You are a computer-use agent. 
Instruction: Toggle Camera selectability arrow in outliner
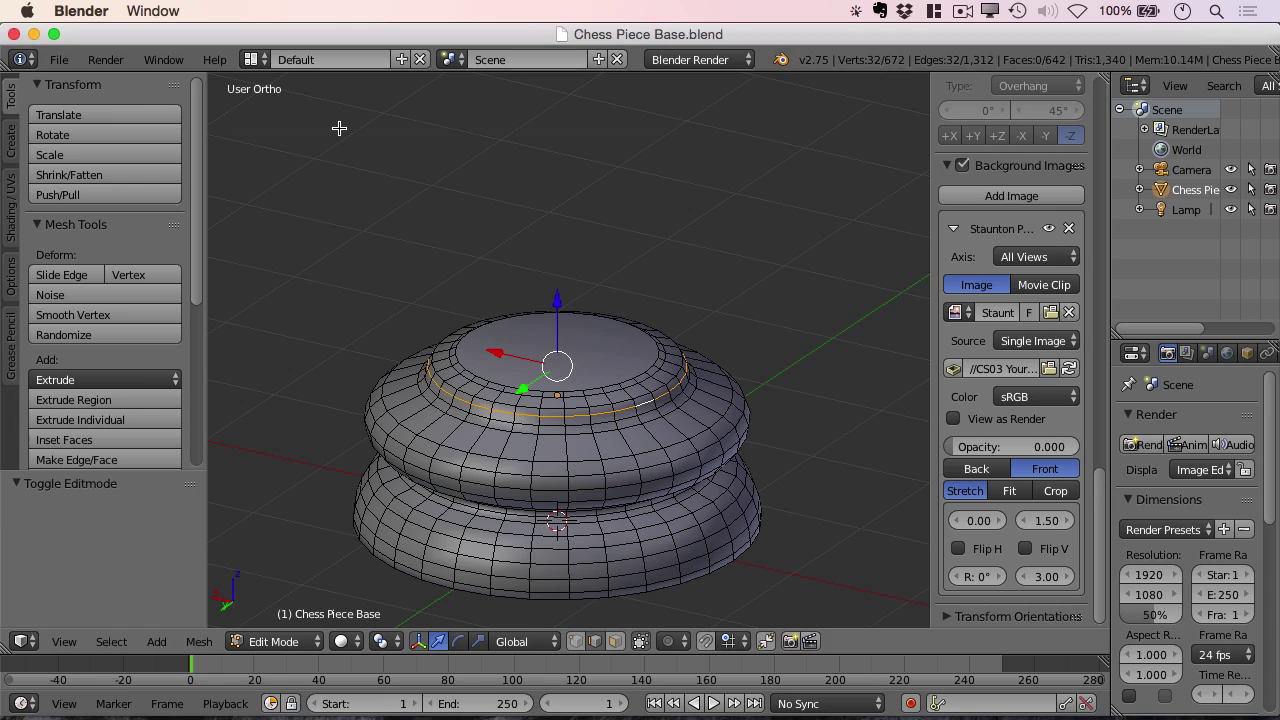click(x=1251, y=170)
